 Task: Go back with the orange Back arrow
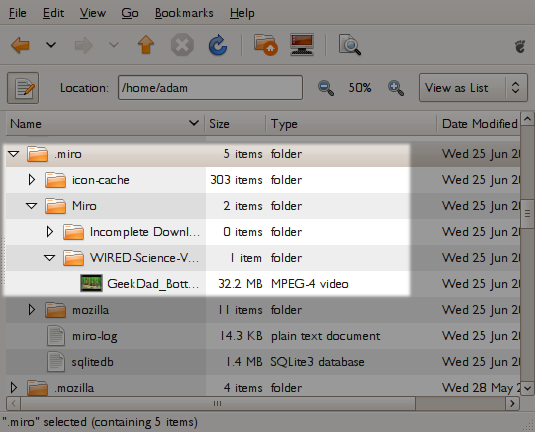coord(20,45)
